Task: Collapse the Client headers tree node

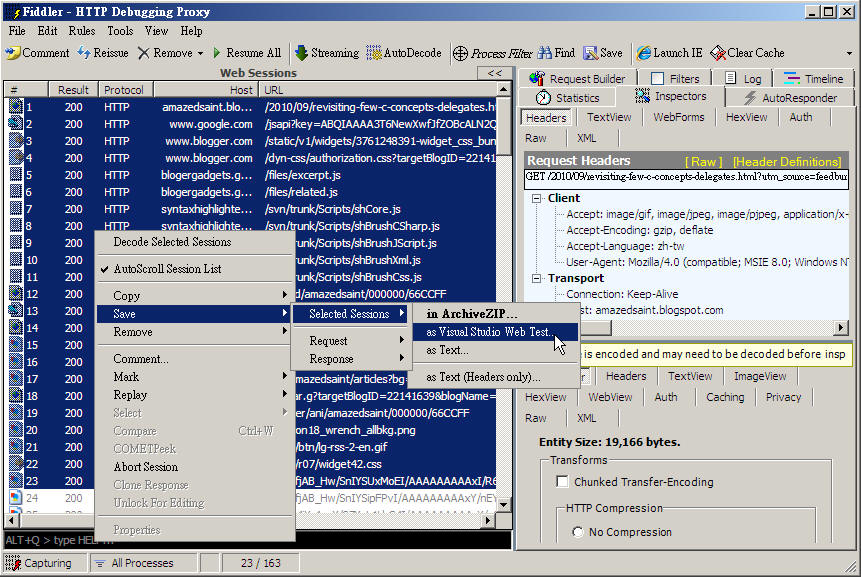Action: tap(536, 198)
